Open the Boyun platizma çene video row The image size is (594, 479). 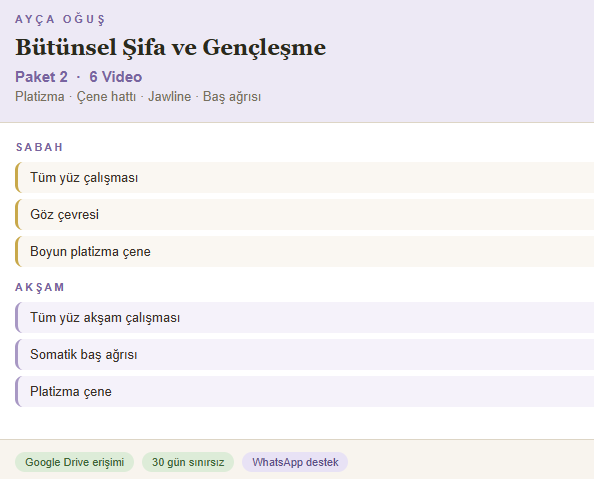305,252
